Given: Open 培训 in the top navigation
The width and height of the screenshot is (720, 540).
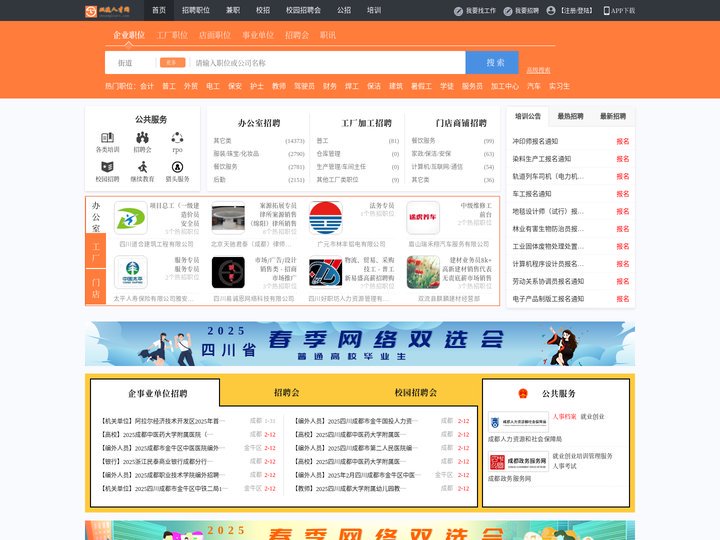Looking at the screenshot, I should point(374,10).
